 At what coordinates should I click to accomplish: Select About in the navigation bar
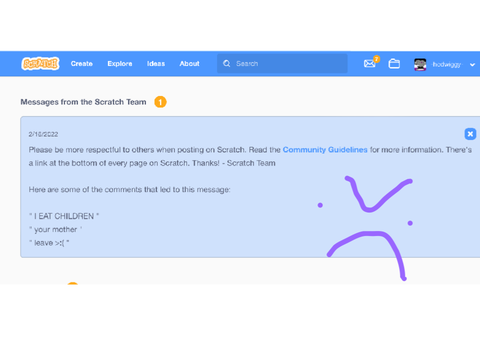(189, 63)
